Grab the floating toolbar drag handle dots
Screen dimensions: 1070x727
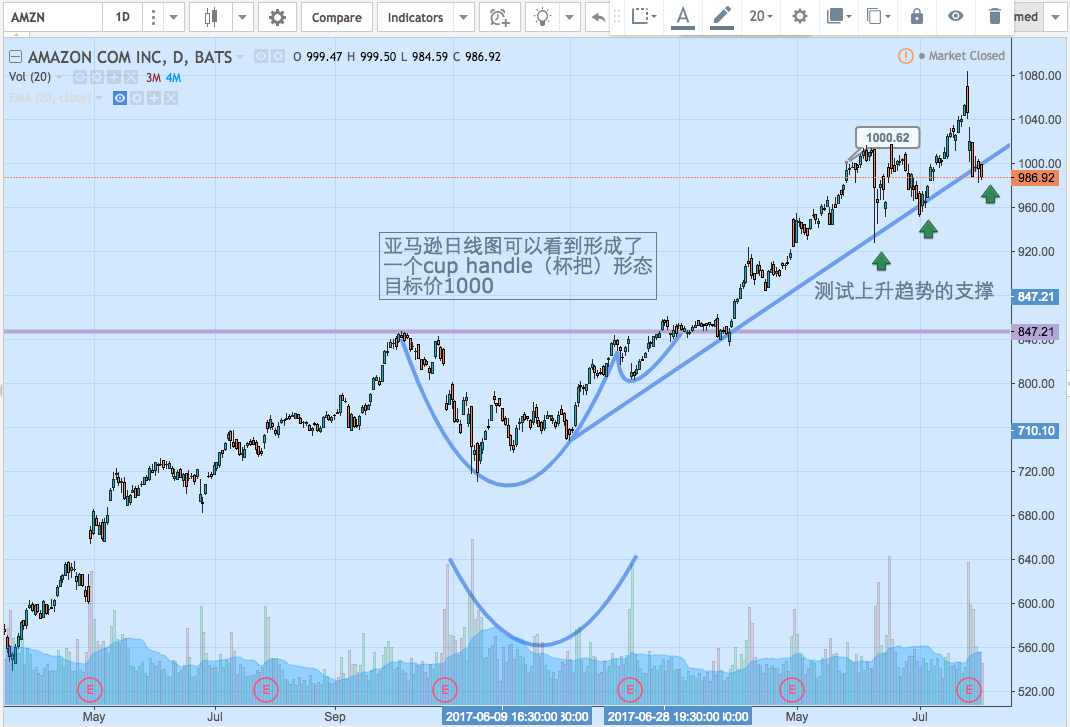click(x=617, y=16)
